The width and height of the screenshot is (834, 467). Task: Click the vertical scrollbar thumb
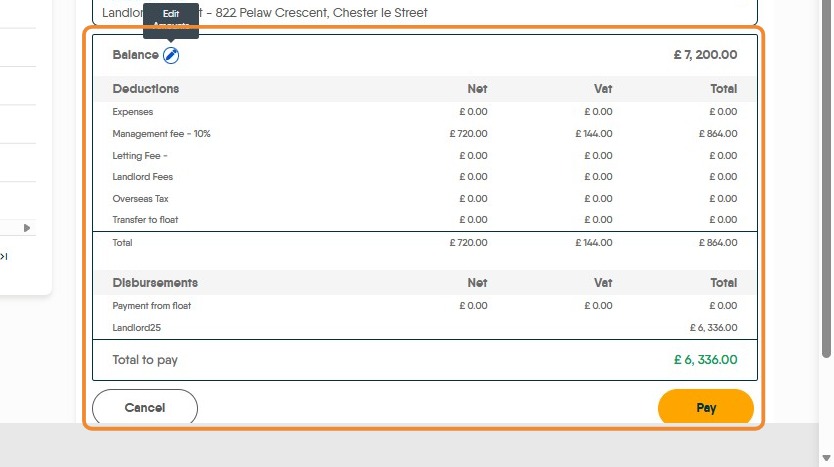826,180
